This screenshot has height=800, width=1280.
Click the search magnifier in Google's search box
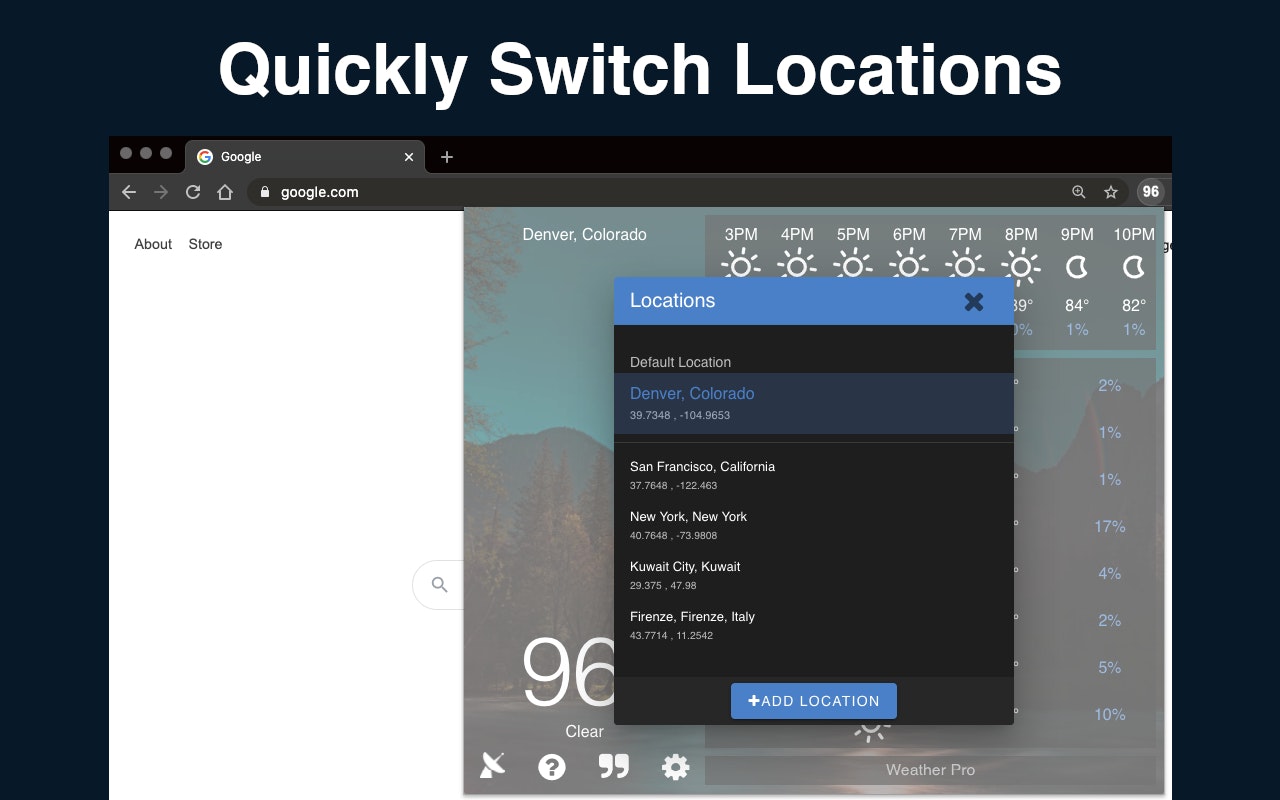[x=439, y=585]
